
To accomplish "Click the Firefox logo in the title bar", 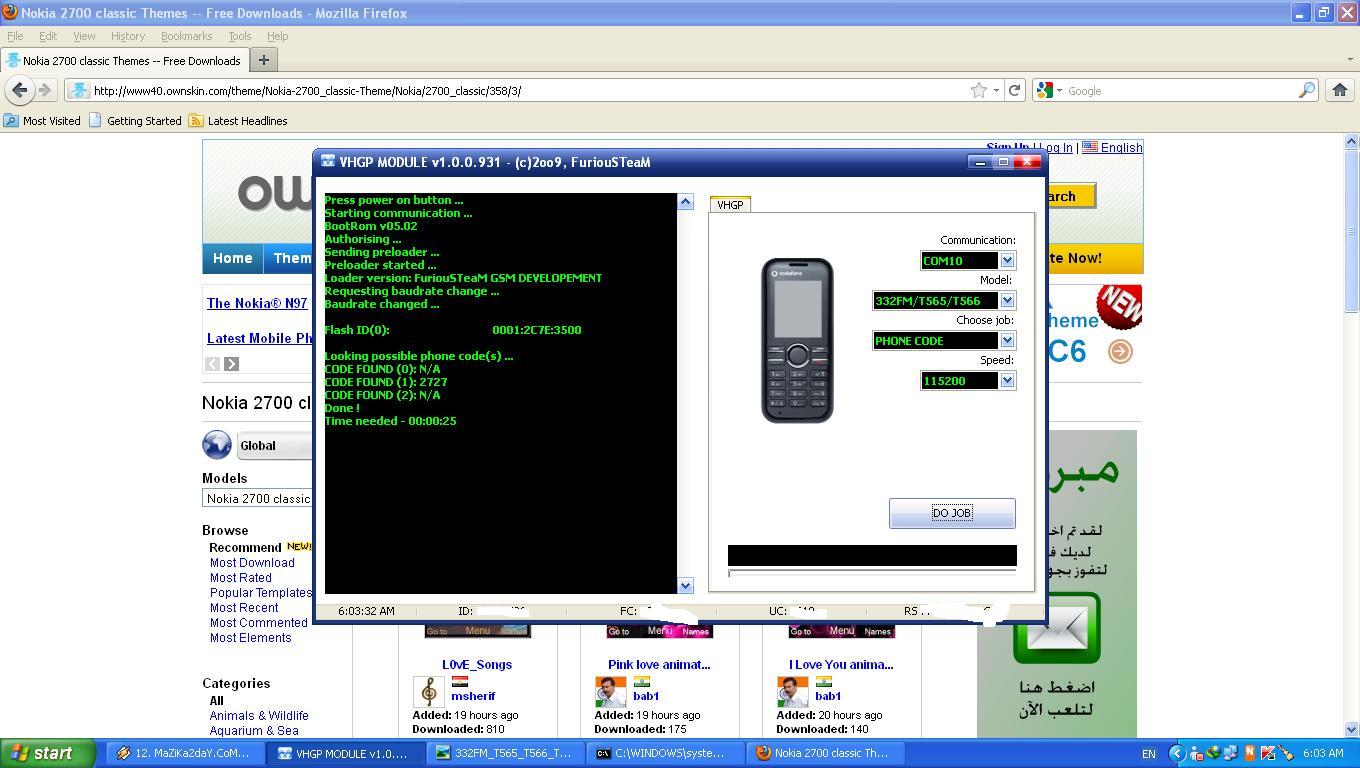I will point(10,13).
